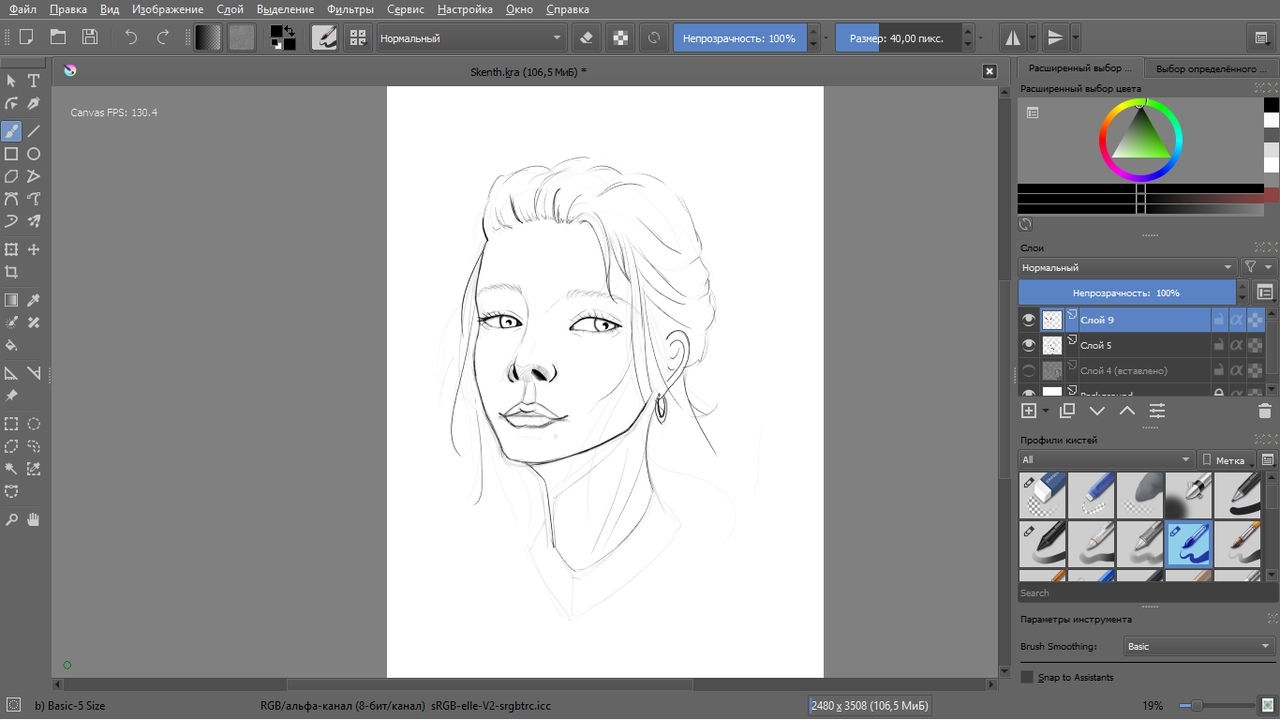Screen dimensions: 1280x720
Task: Select the Fill bucket tool
Action: [x=11, y=345]
